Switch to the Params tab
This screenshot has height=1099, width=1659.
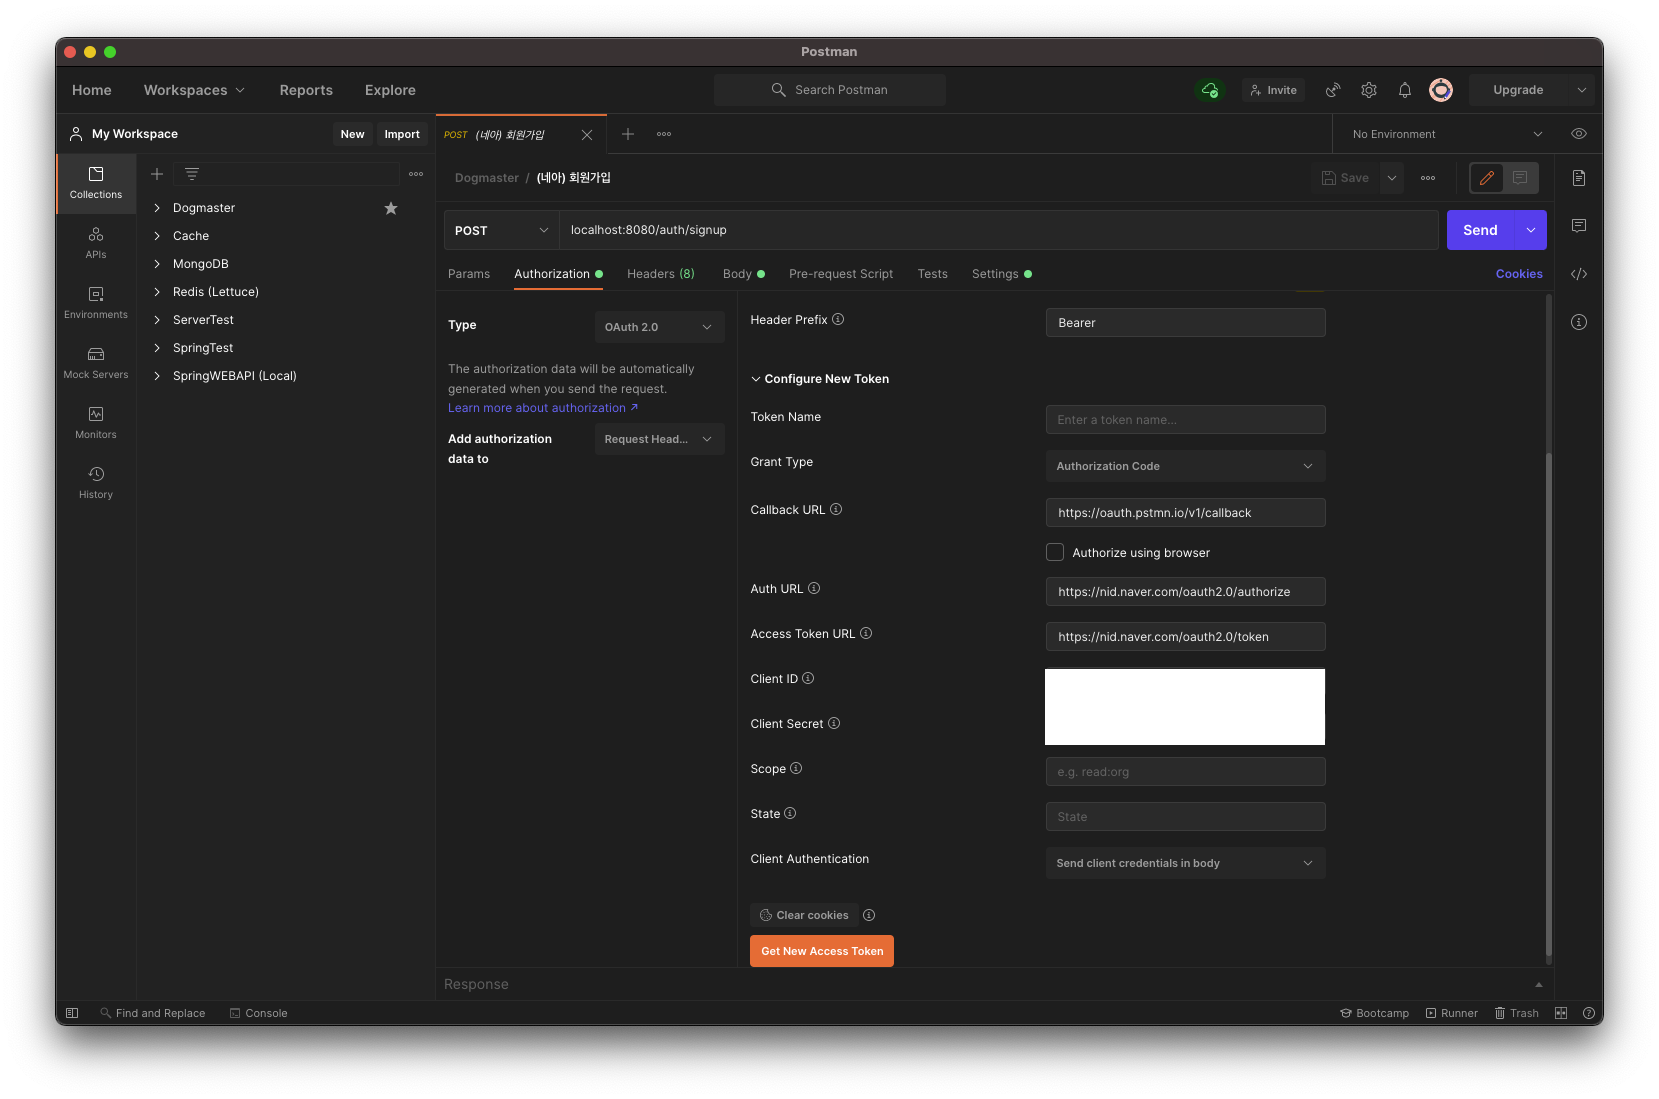[x=469, y=274]
